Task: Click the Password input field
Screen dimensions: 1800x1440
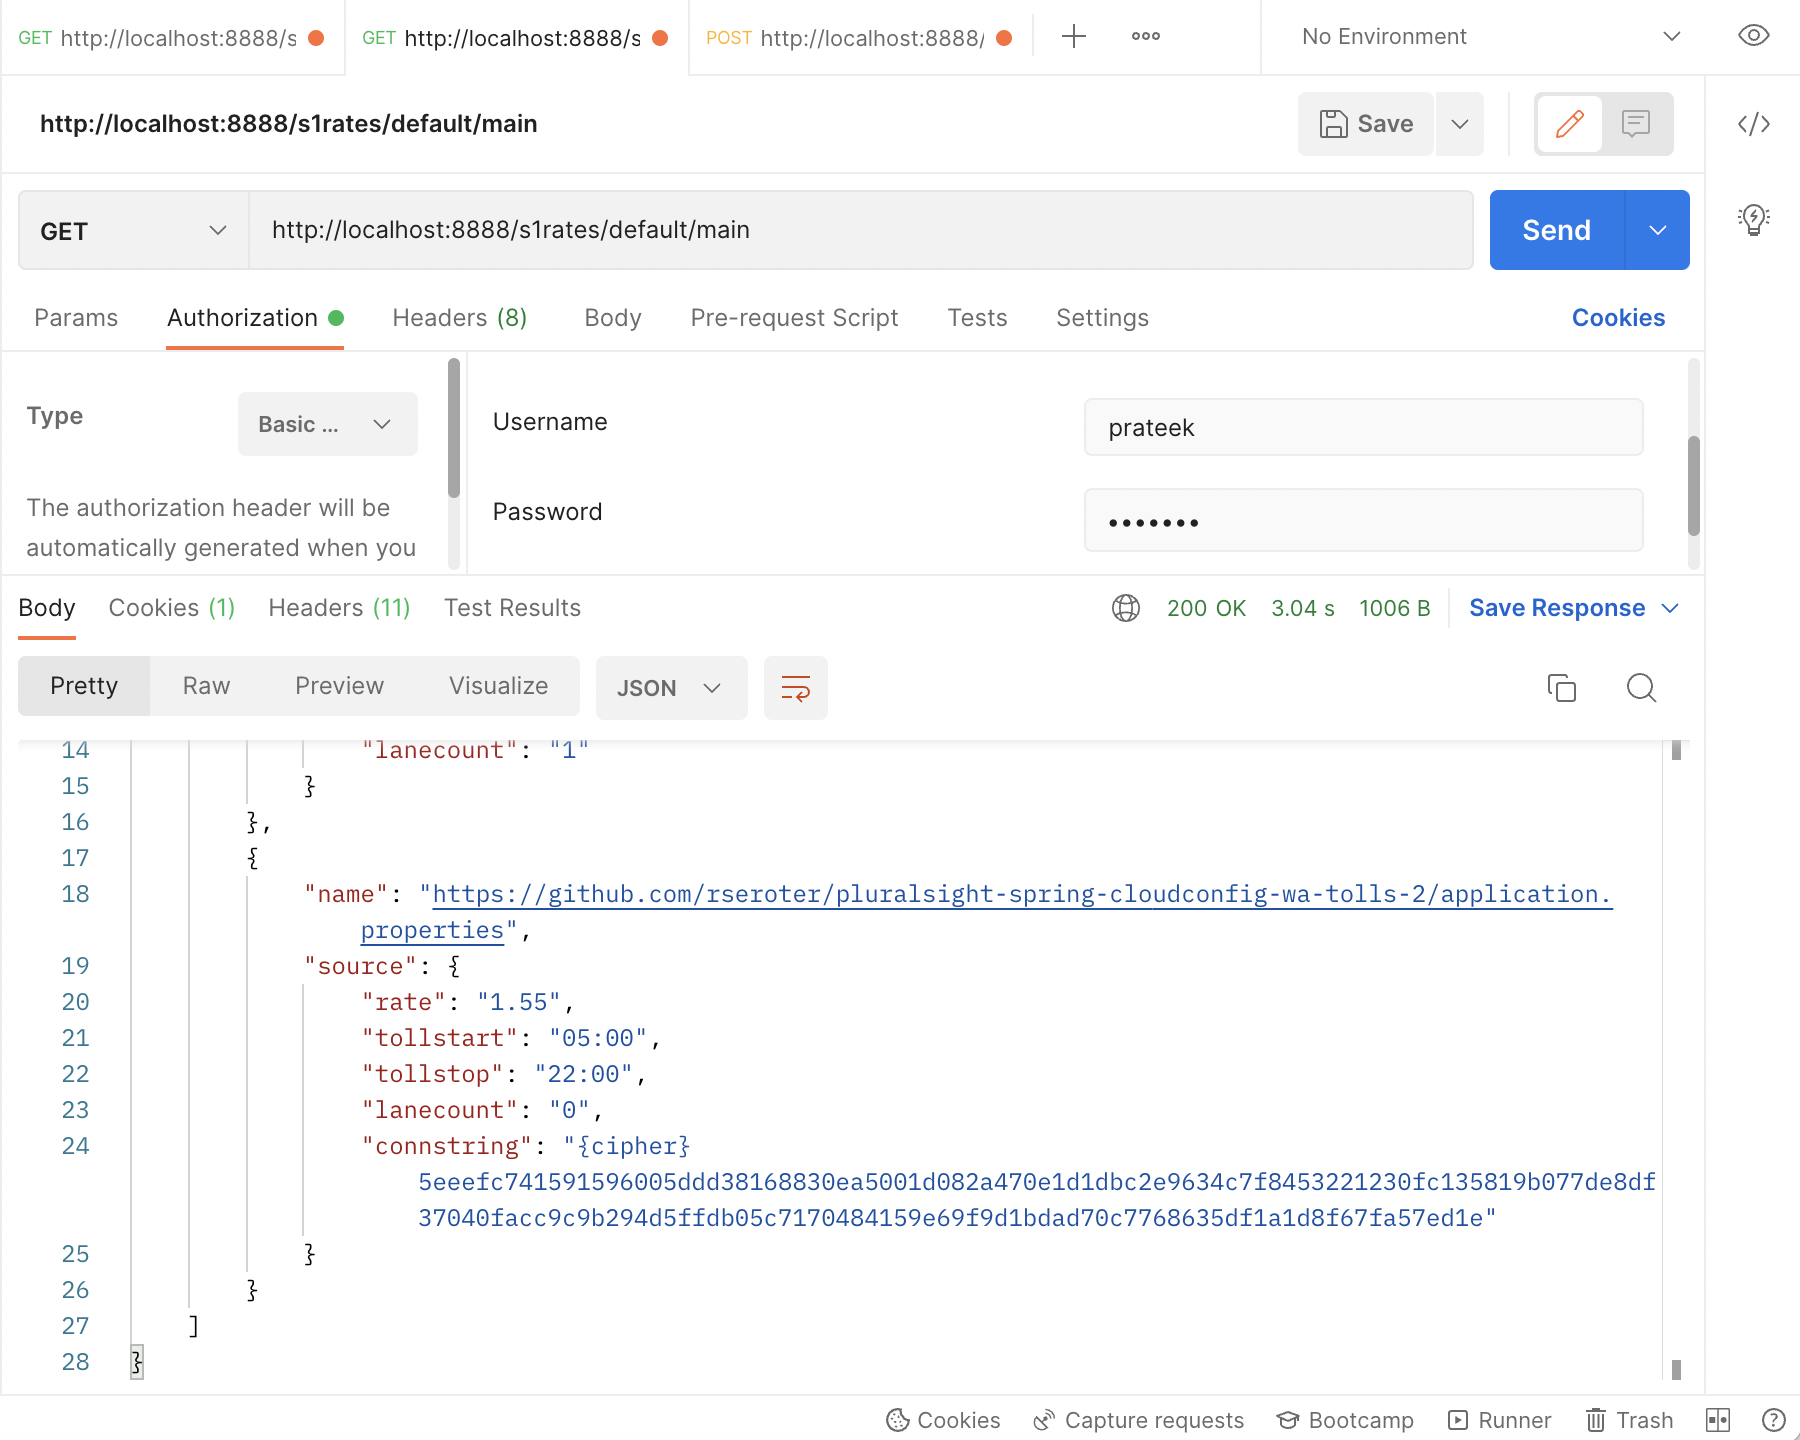Action: point(1364,520)
